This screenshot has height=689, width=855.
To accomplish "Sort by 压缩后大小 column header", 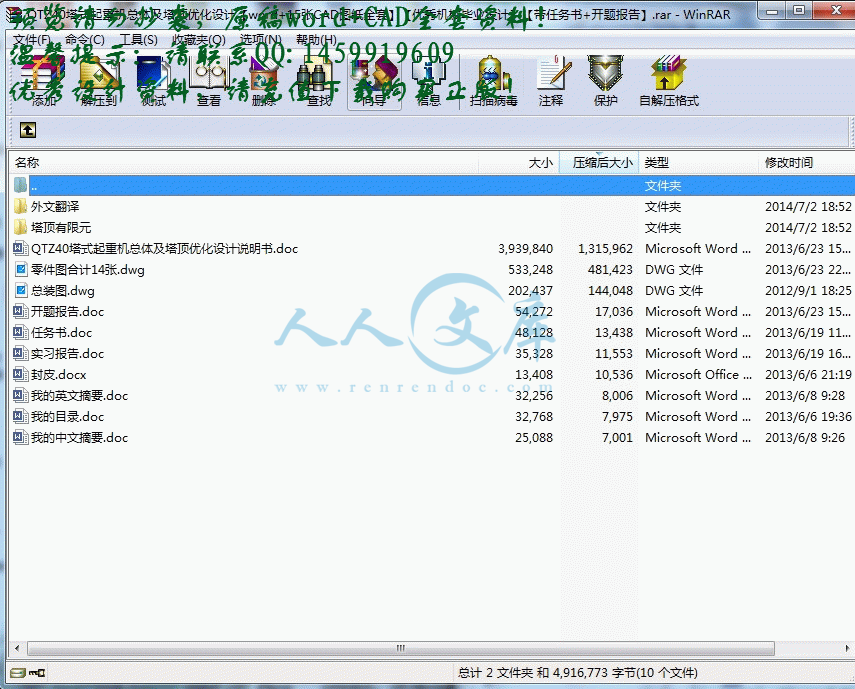I will click(x=599, y=162).
